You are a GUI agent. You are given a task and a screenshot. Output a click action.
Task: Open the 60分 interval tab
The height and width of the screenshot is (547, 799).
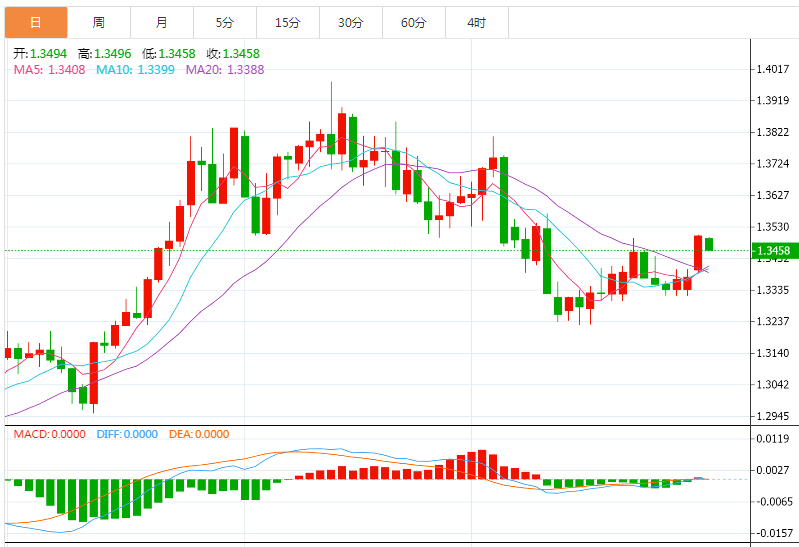click(414, 22)
